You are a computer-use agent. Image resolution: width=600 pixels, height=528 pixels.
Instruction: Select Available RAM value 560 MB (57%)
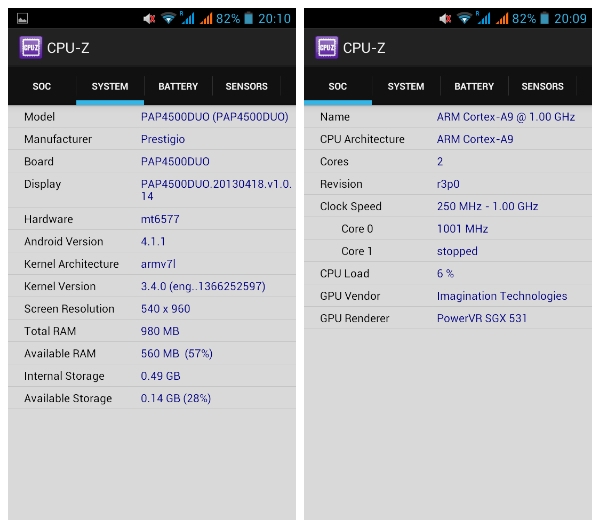coord(176,353)
